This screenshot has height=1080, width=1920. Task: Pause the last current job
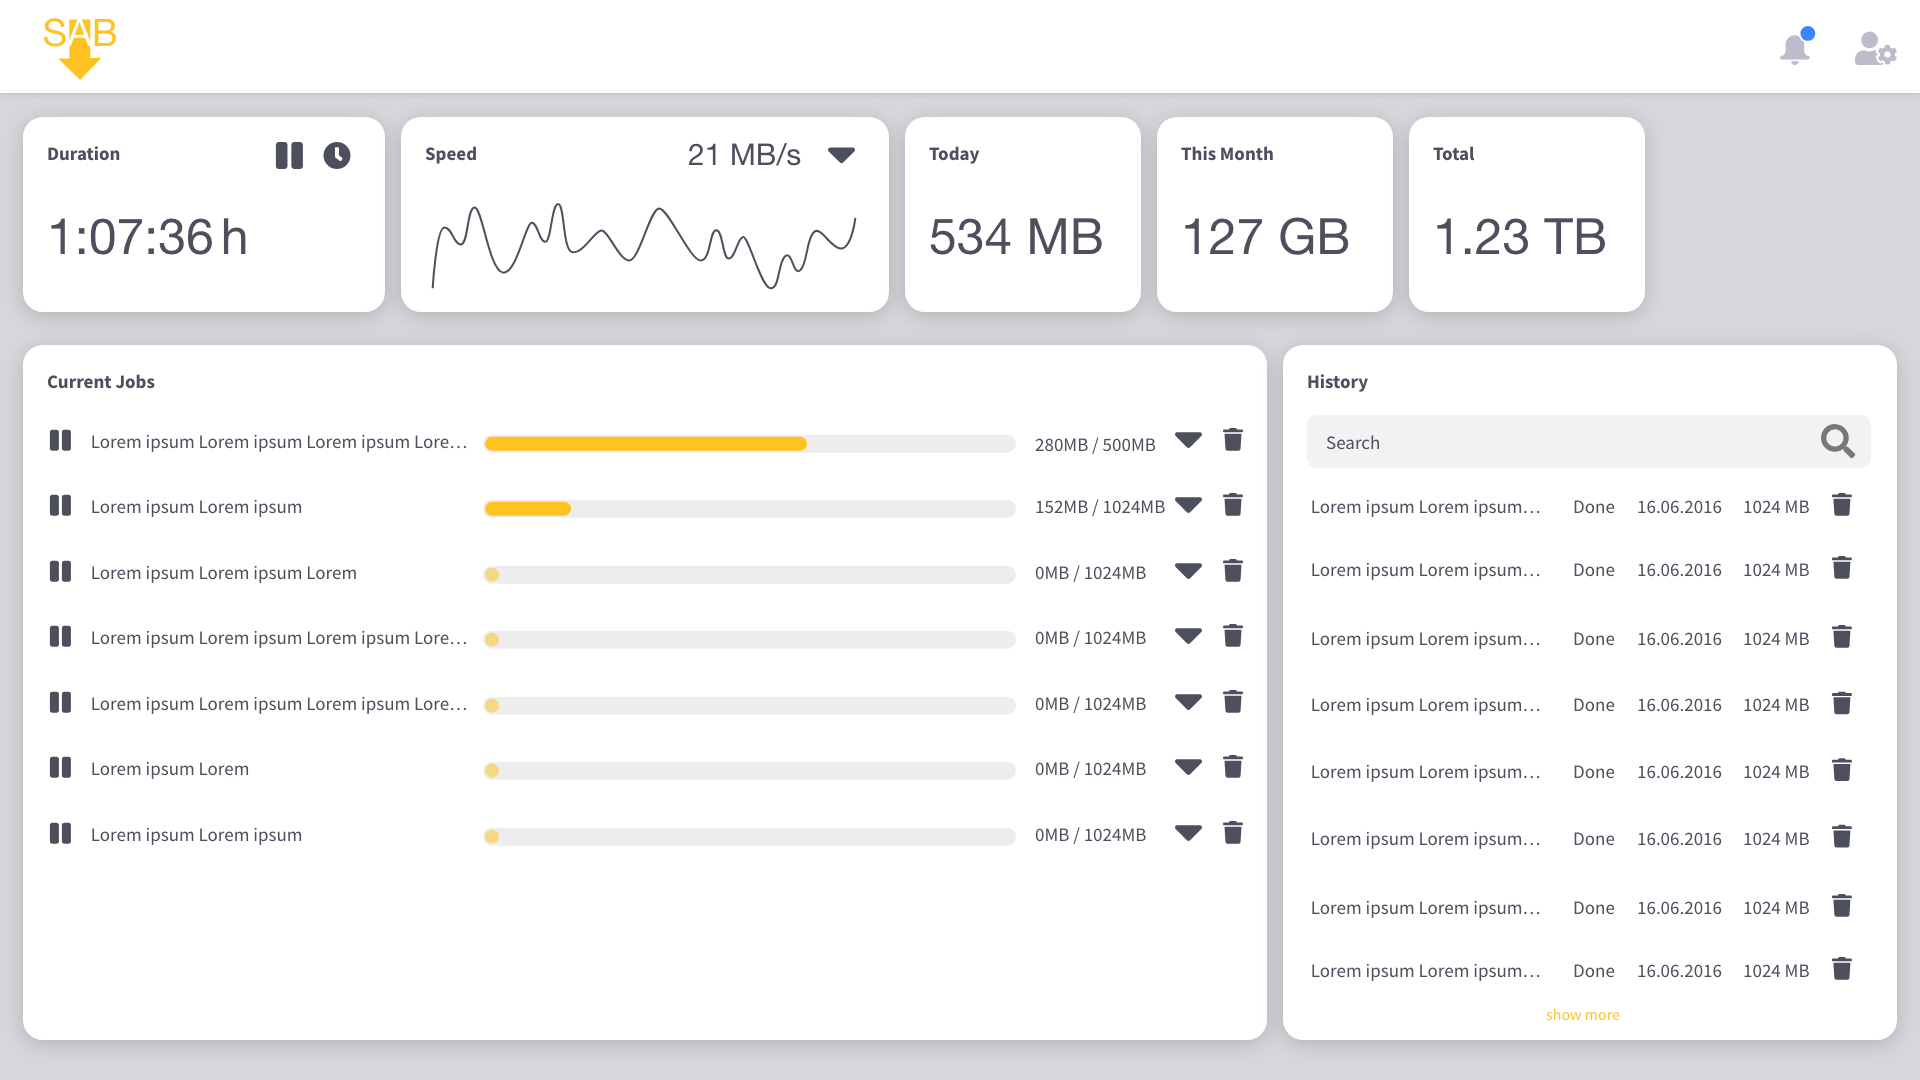(60, 833)
